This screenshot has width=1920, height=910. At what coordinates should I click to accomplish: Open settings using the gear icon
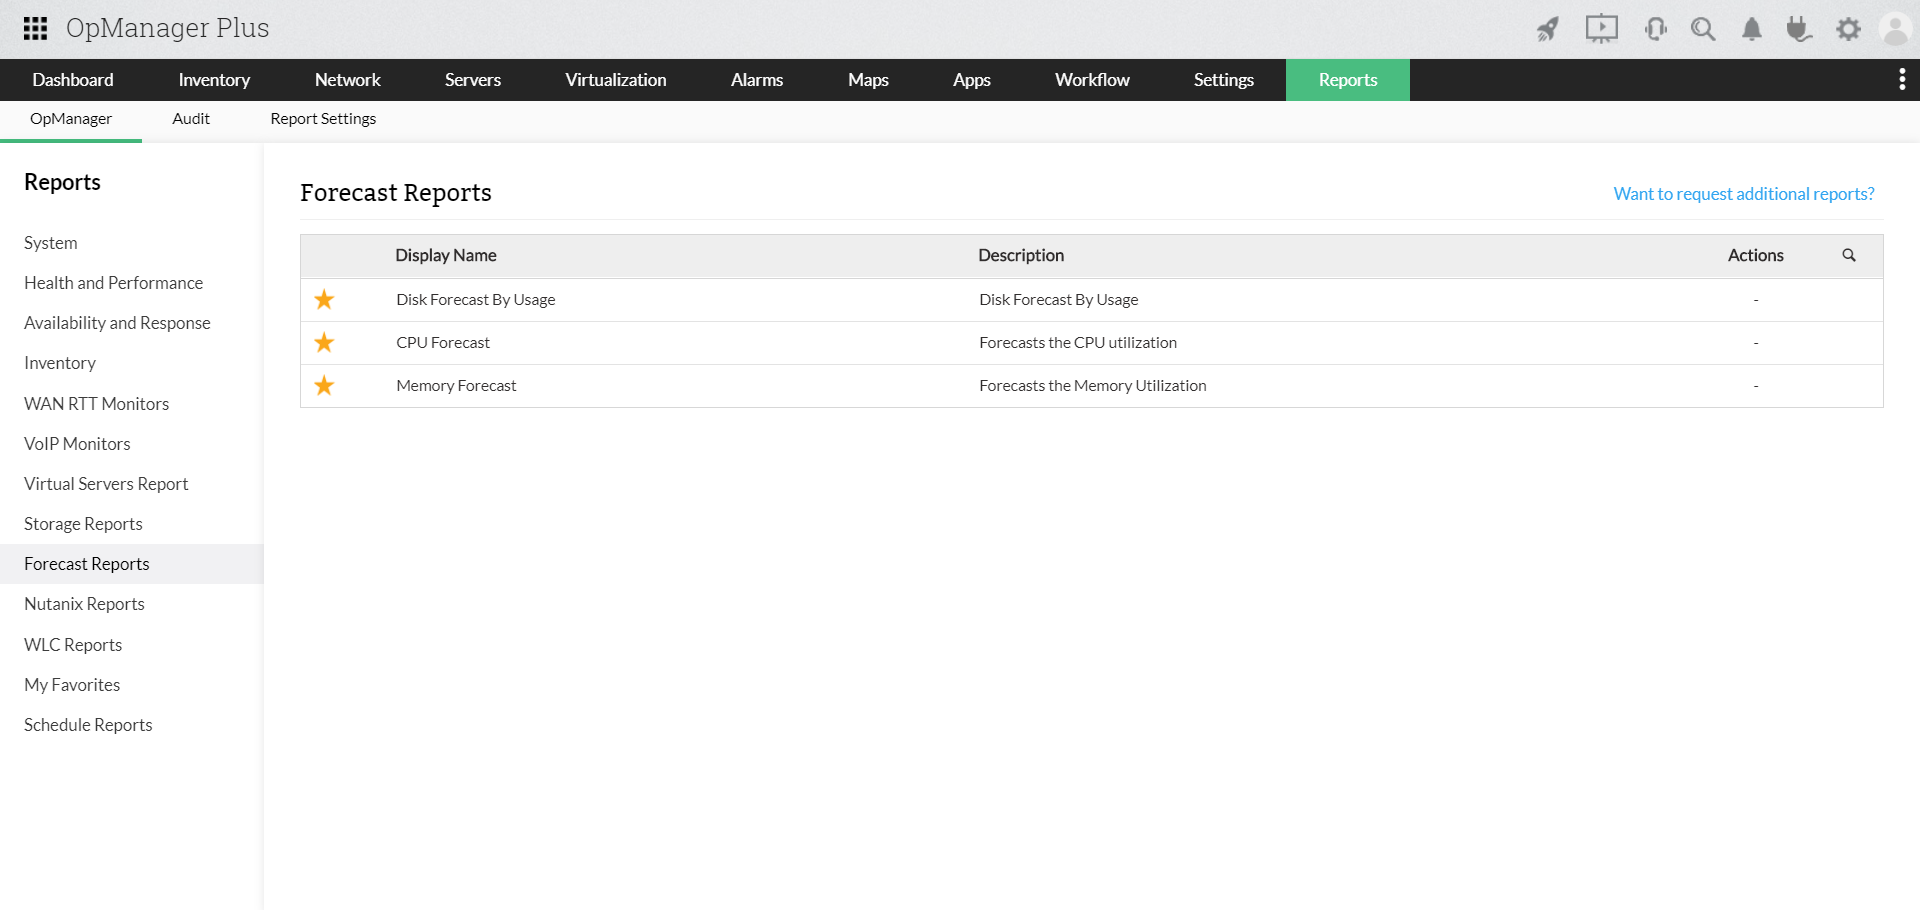pyautogui.click(x=1848, y=28)
